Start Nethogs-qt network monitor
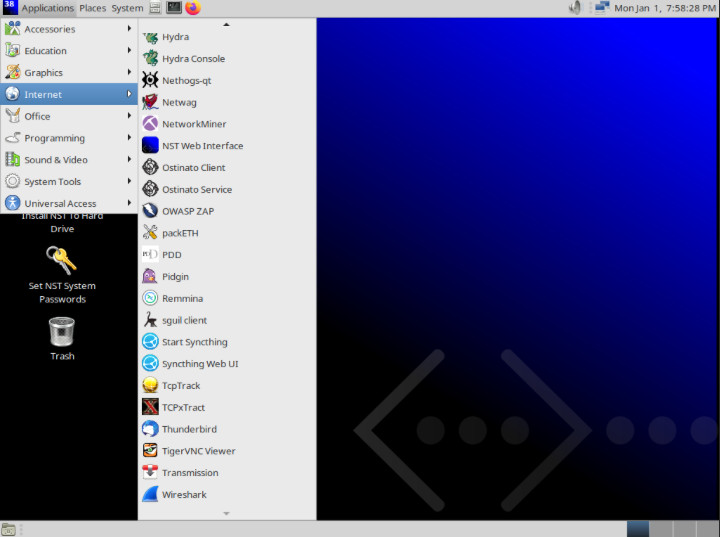 pyautogui.click(x=227, y=80)
